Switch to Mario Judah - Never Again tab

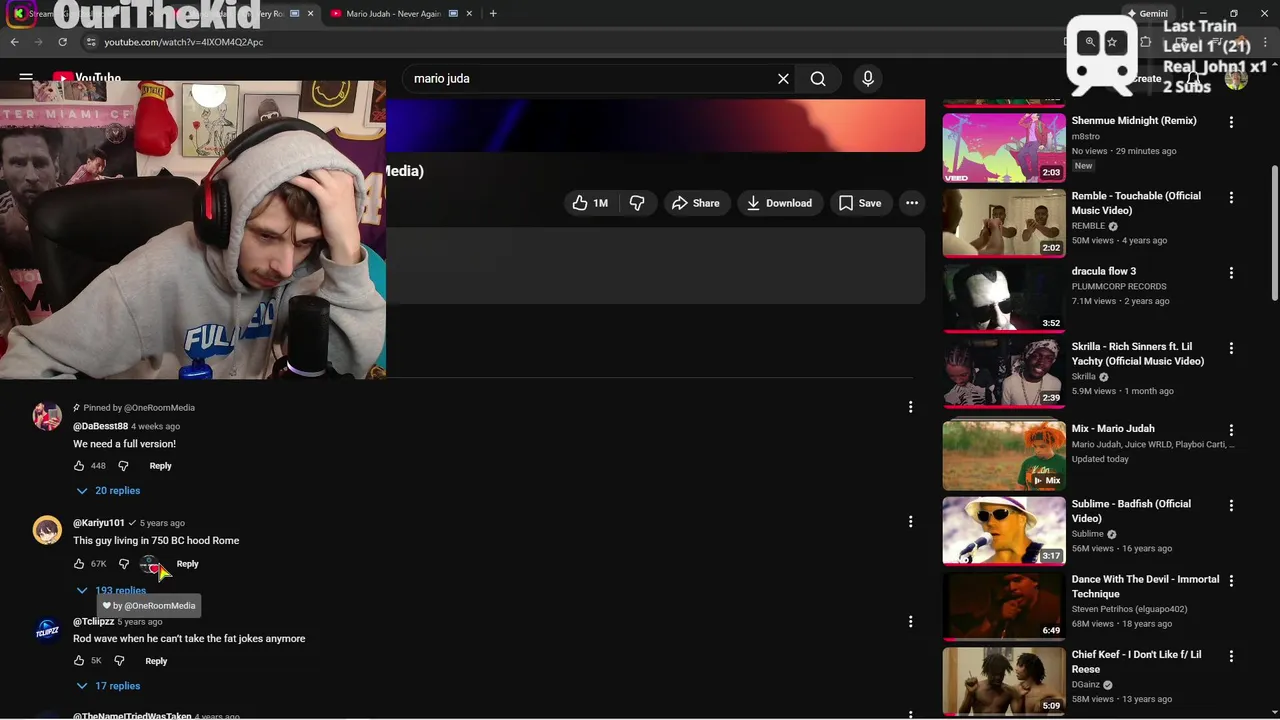[x=393, y=14]
